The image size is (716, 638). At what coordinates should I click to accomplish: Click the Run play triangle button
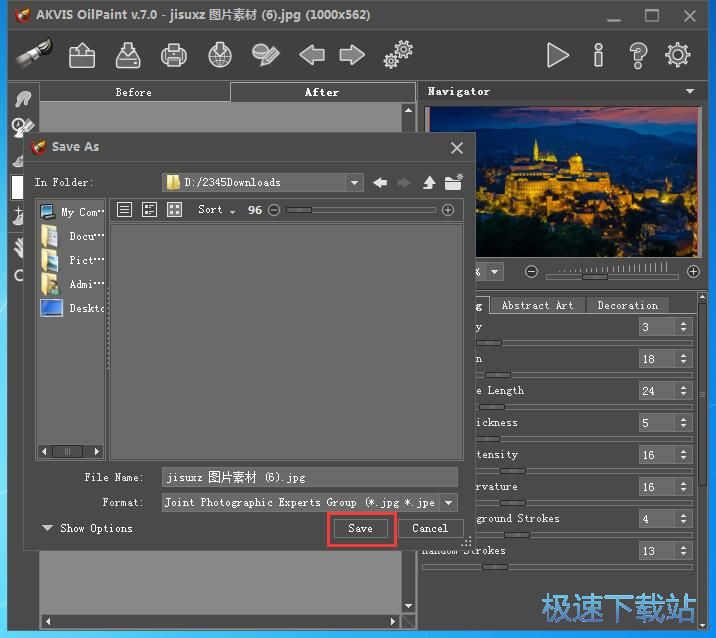[x=557, y=55]
